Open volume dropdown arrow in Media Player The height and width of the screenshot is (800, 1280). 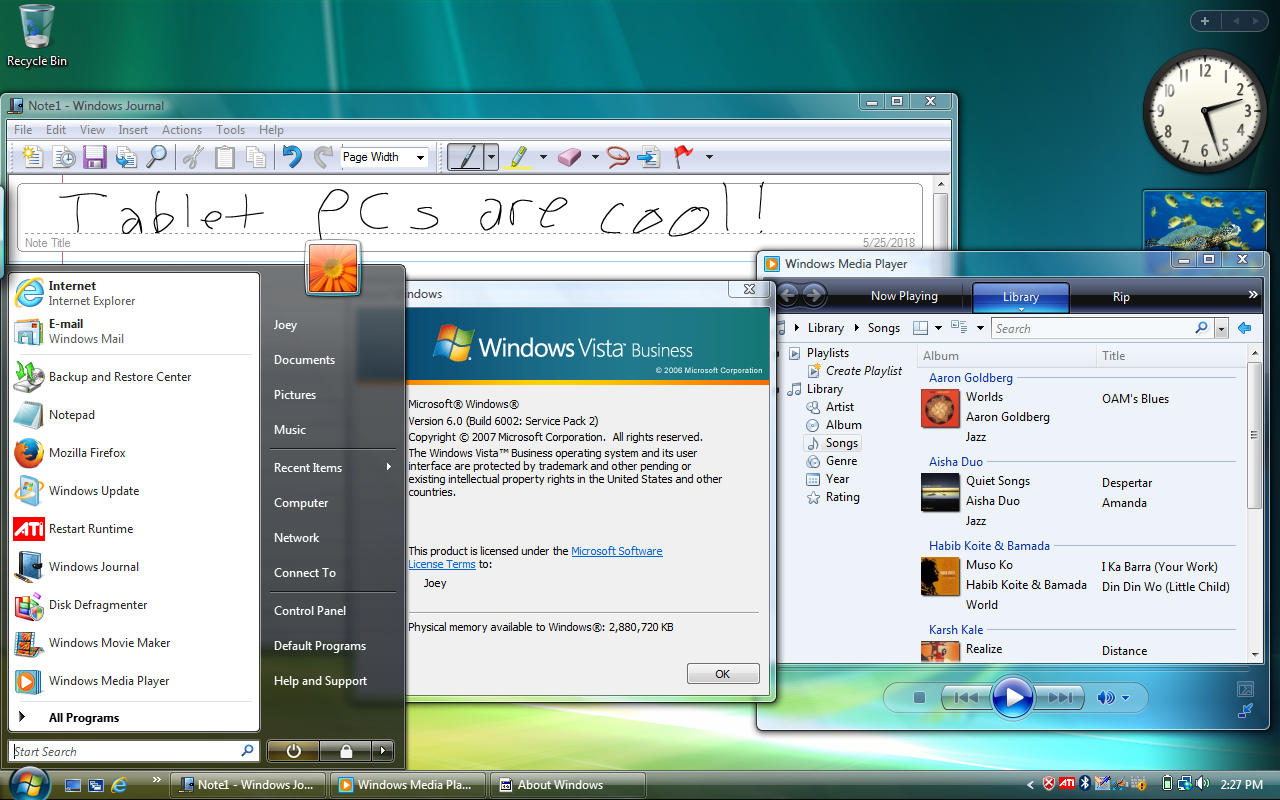(x=1126, y=698)
